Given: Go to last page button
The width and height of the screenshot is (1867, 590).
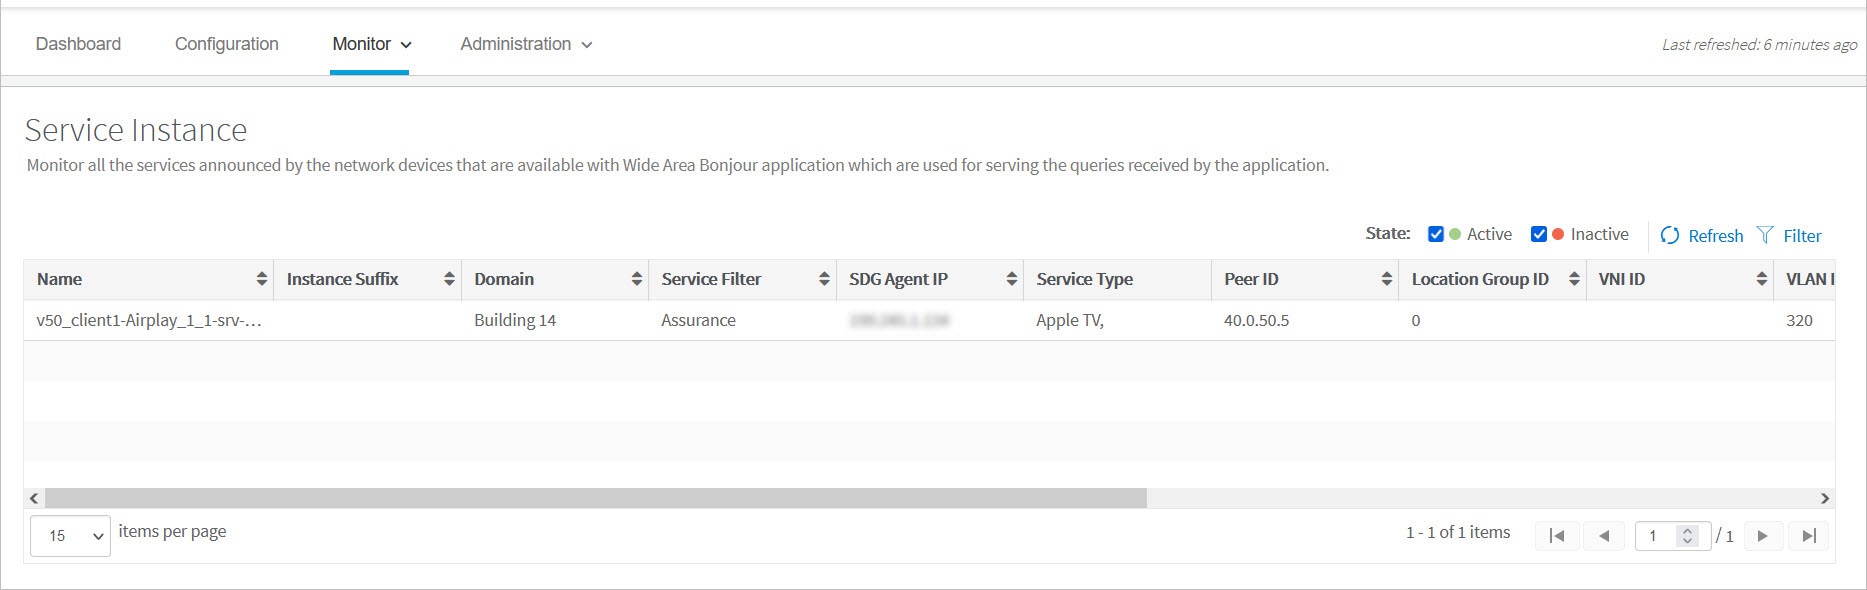Looking at the screenshot, I should [x=1809, y=536].
